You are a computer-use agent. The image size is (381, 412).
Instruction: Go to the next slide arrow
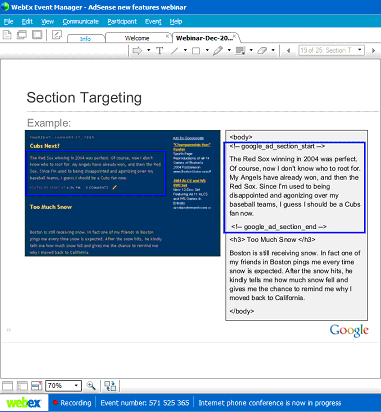[x=373, y=51]
